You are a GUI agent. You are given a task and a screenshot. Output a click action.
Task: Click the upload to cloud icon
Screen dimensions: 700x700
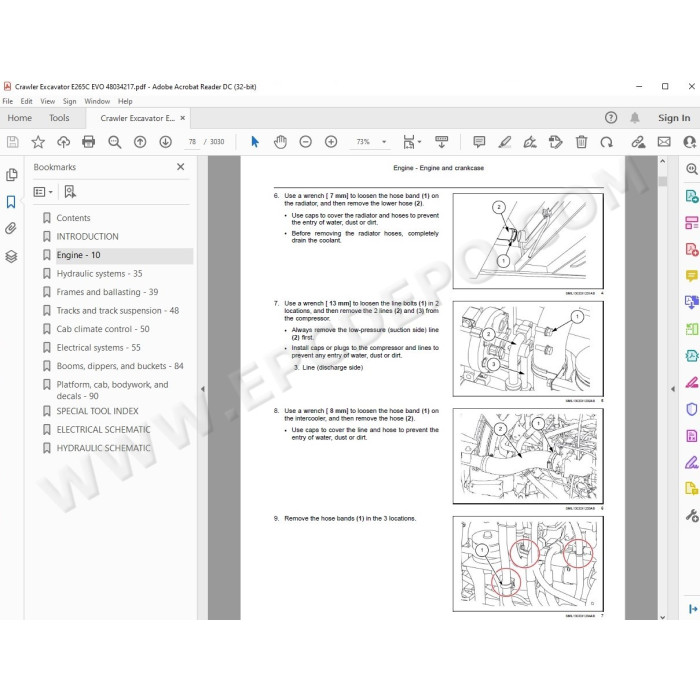(x=63, y=142)
